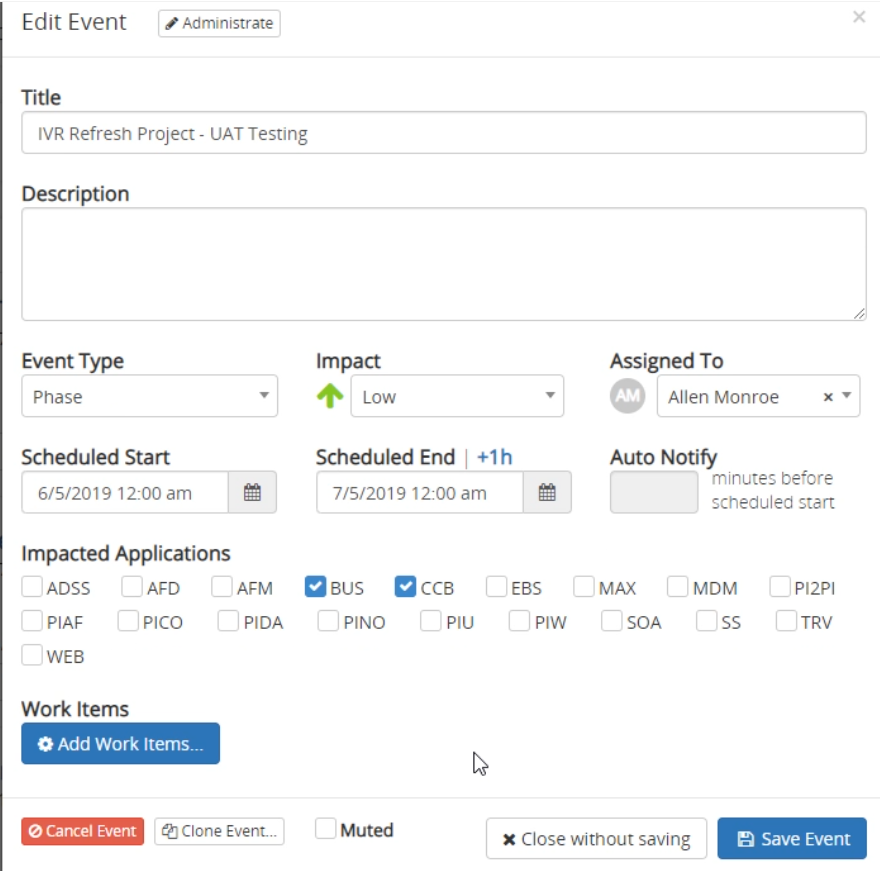Open the Event Type dropdown
Image resolution: width=880 pixels, height=871 pixels.
click(149, 396)
